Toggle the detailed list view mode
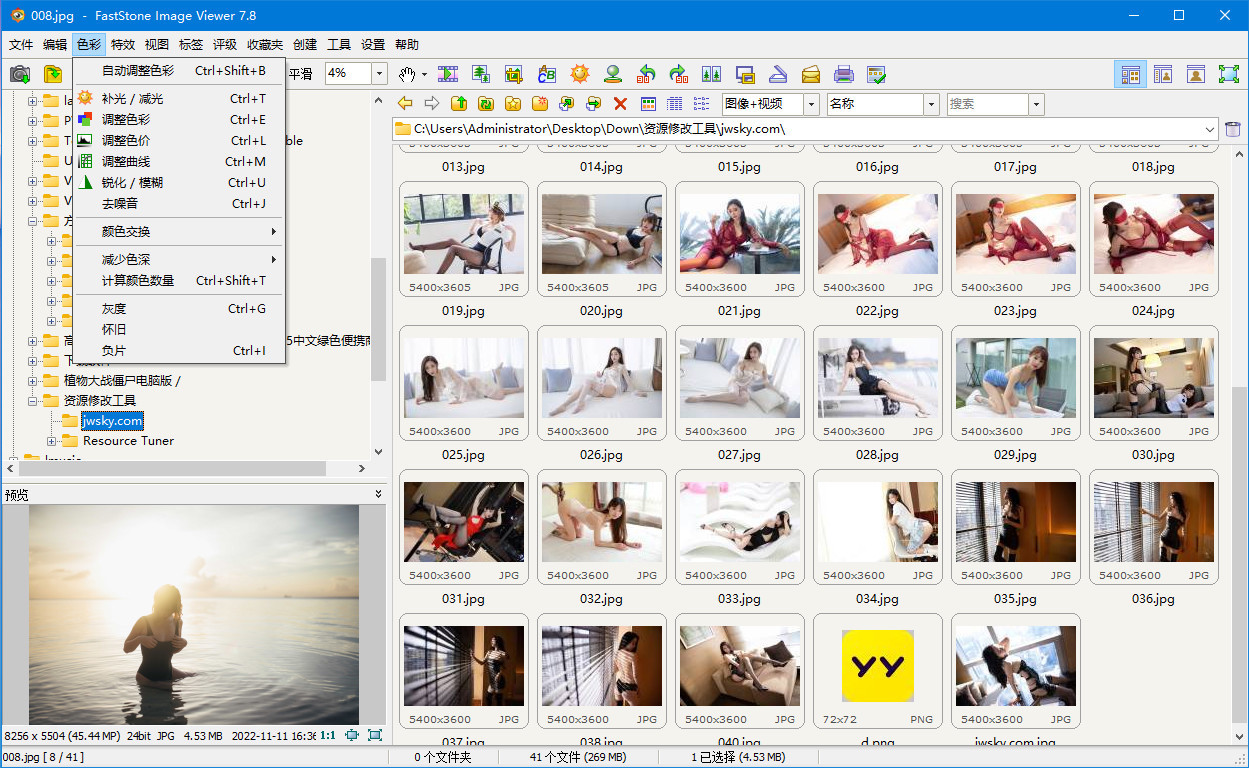The height and width of the screenshot is (768, 1249). (674, 103)
